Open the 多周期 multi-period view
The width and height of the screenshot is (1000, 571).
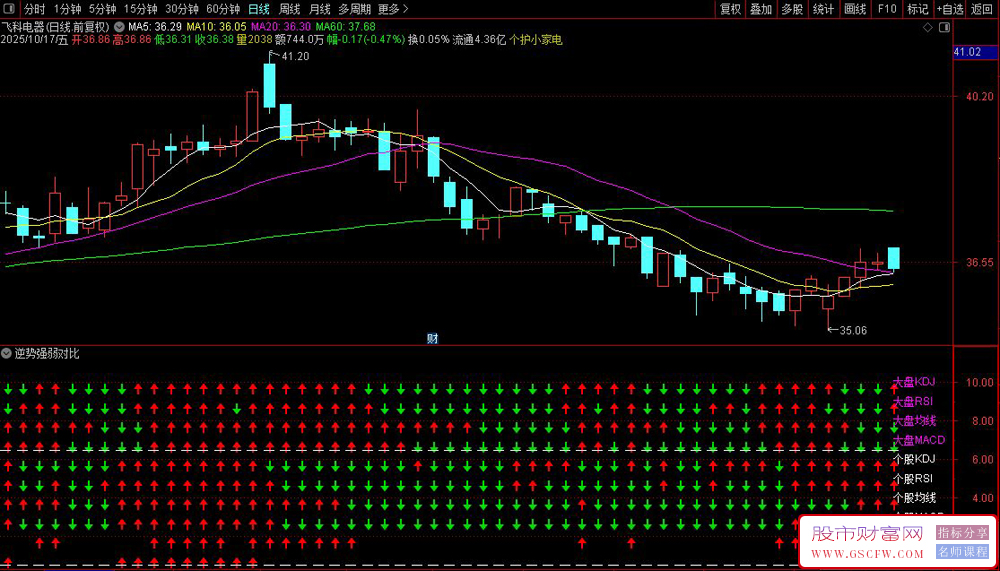point(354,9)
